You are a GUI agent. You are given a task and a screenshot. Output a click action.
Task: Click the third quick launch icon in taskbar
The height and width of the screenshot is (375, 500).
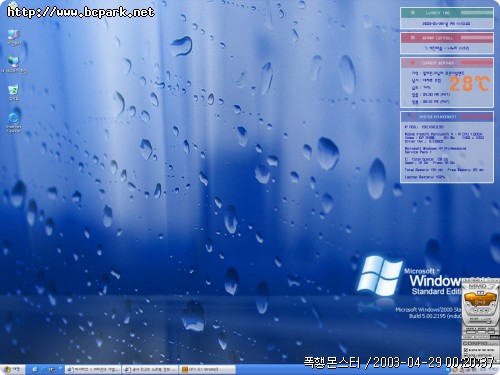coord(52,370)
